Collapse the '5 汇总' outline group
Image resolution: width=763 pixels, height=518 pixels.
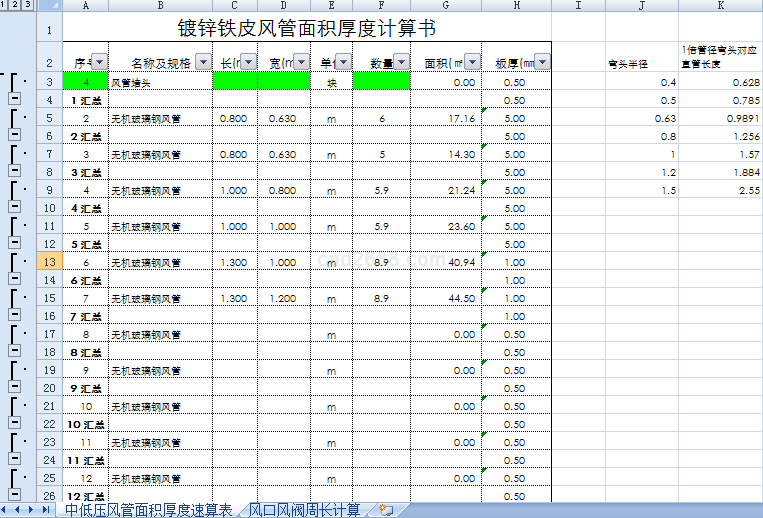pos(15,243)
